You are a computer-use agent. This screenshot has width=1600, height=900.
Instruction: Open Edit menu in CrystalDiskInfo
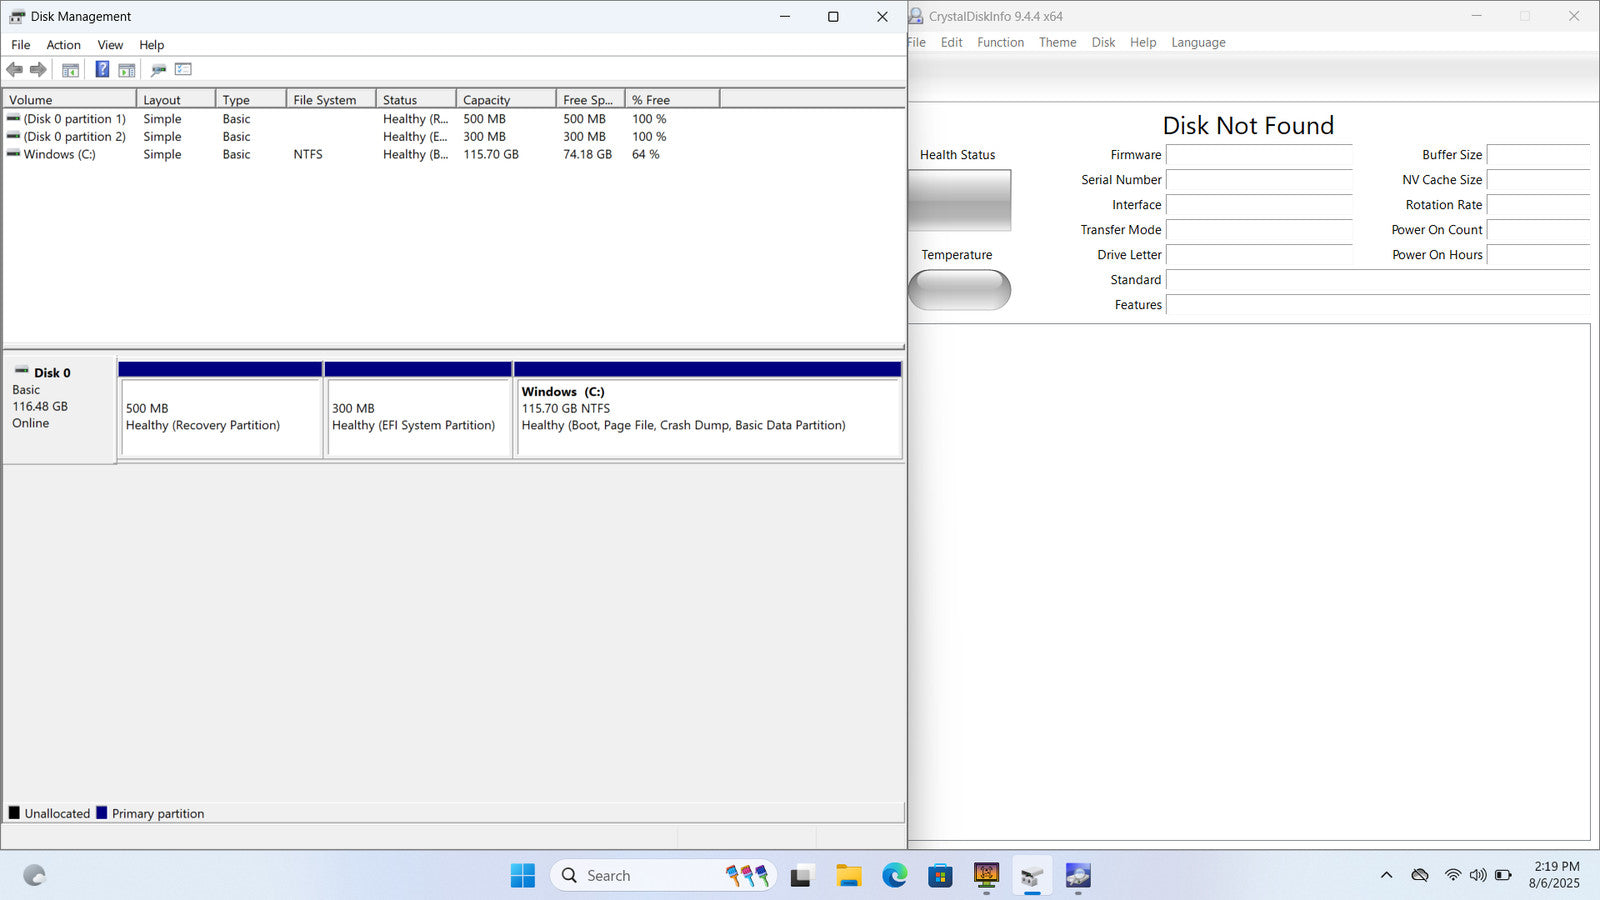pos(951,42)
